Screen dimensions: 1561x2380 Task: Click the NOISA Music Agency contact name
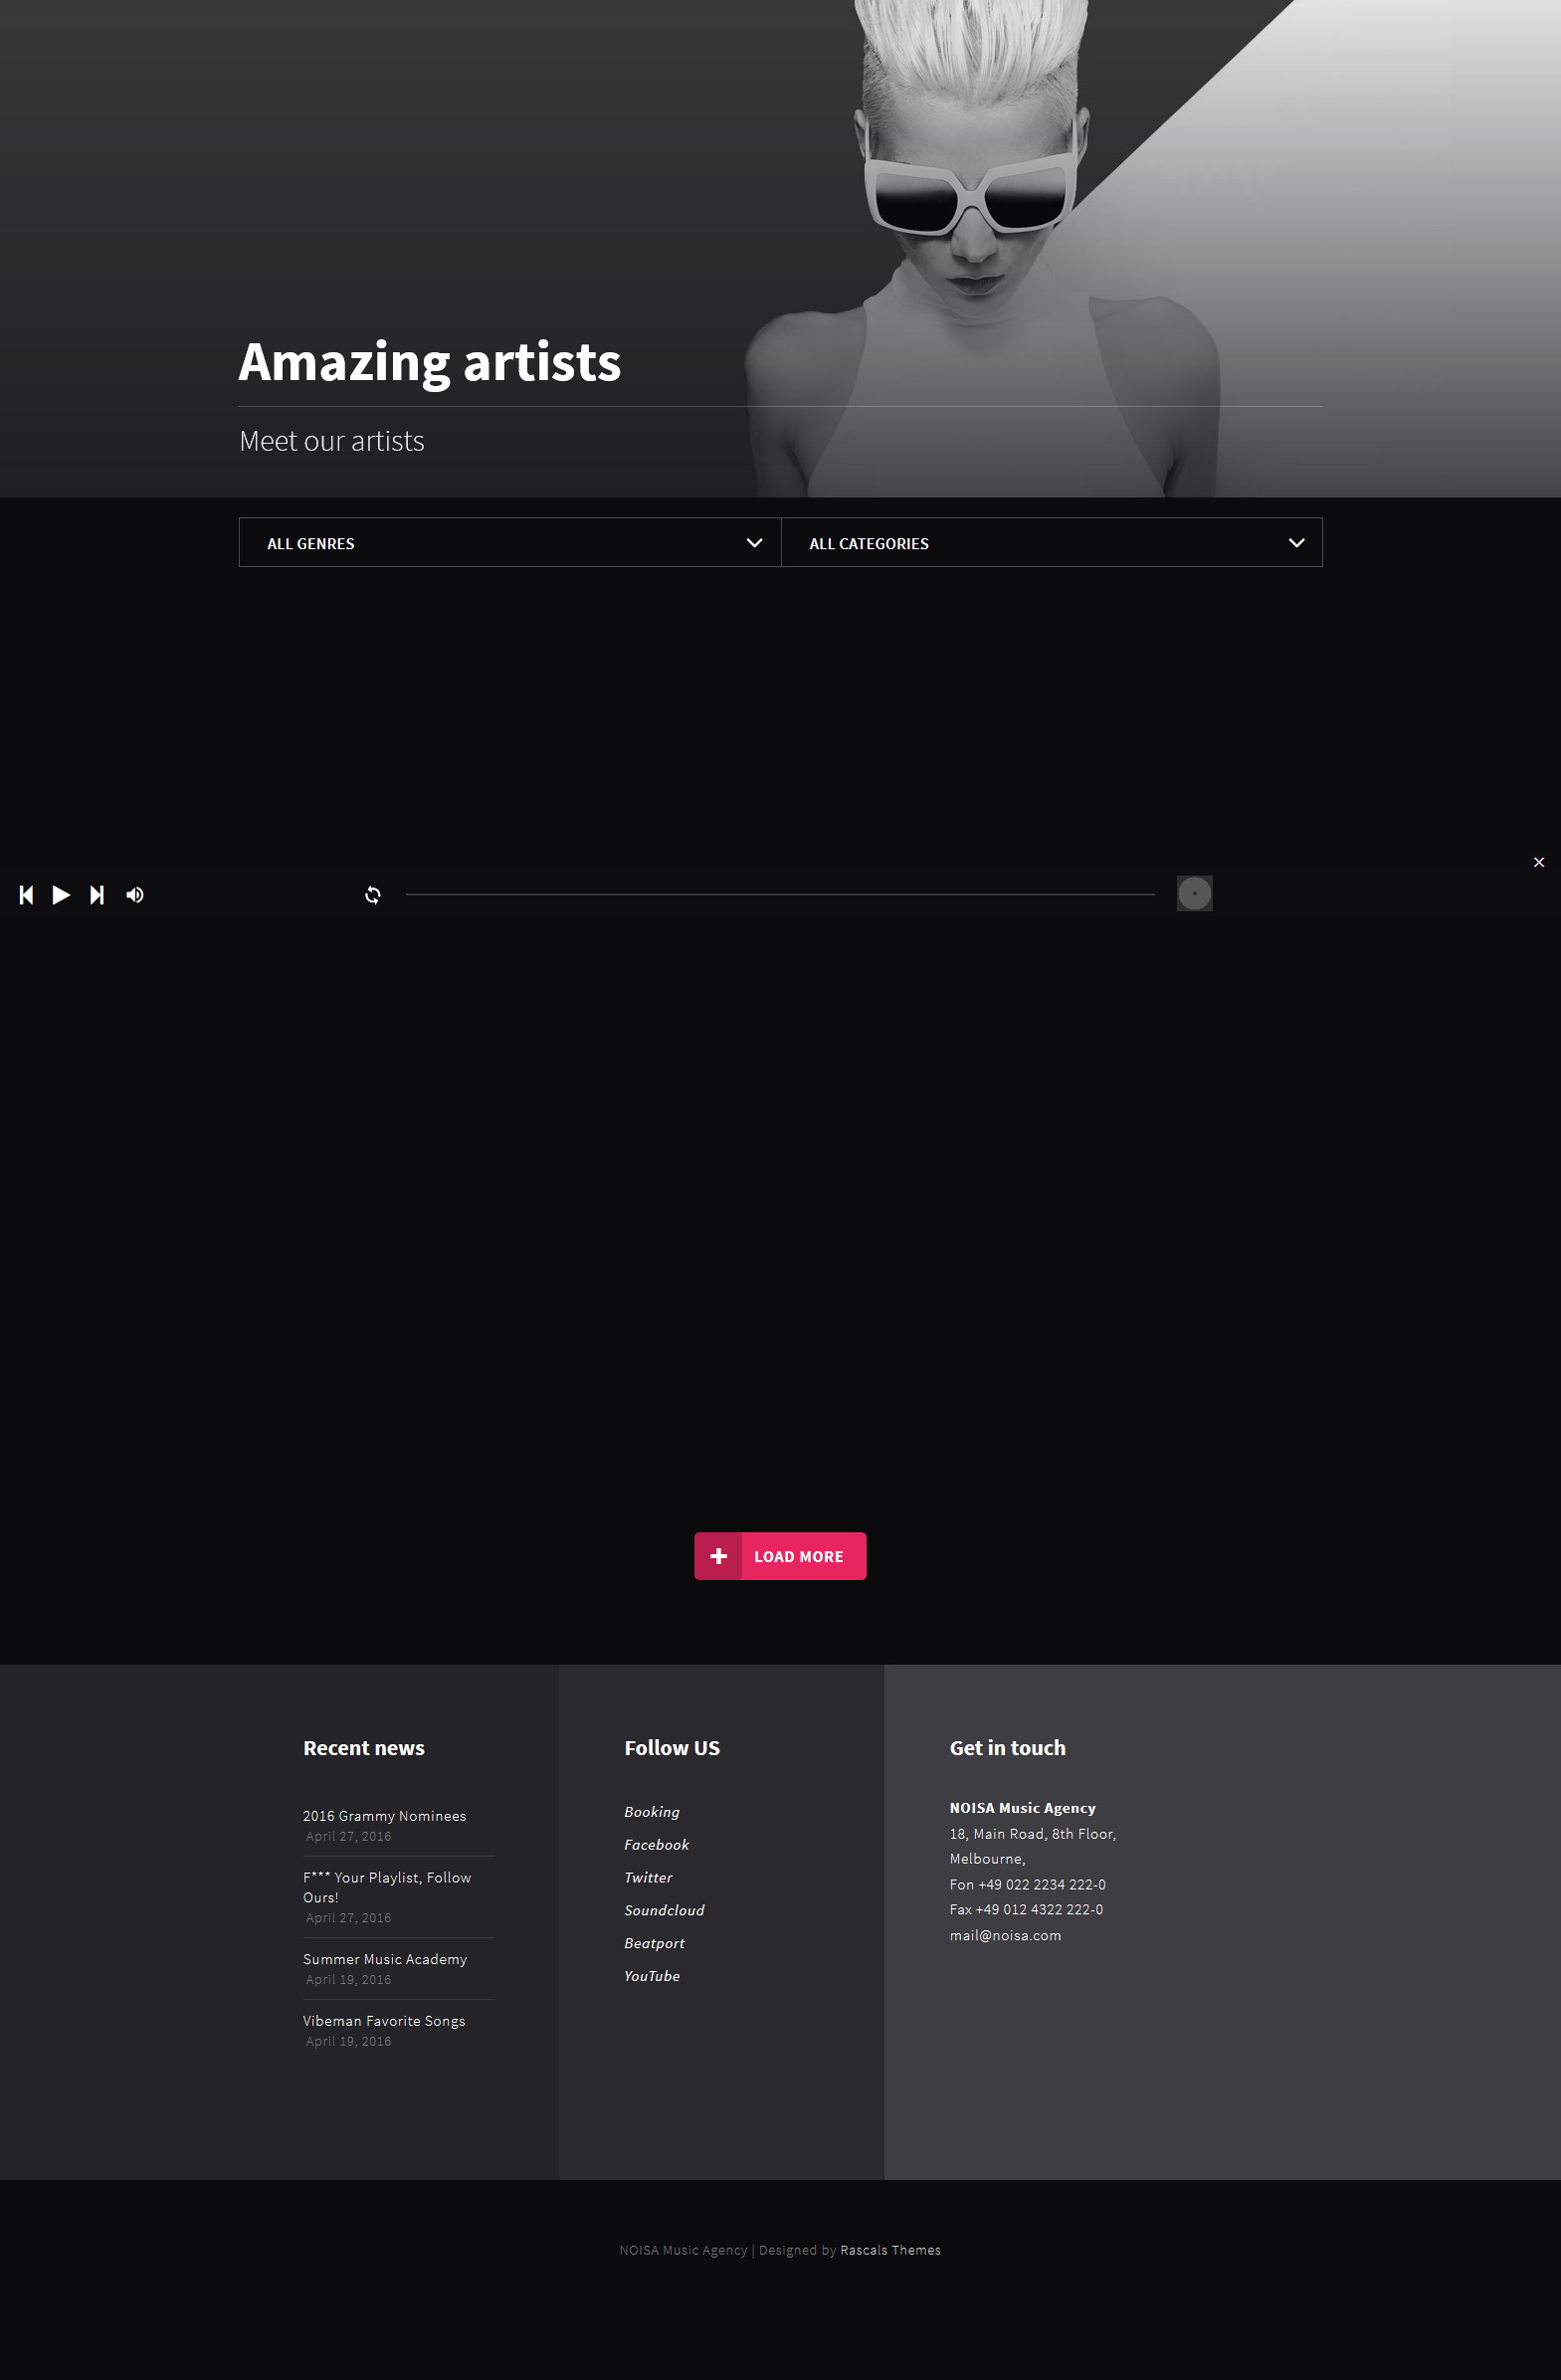1022,1808
